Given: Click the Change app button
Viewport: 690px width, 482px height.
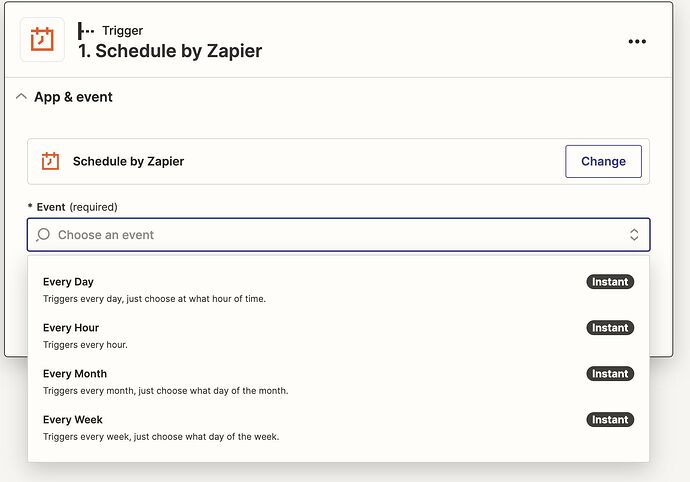Looking at the screenshot, I should pos(603,162).
